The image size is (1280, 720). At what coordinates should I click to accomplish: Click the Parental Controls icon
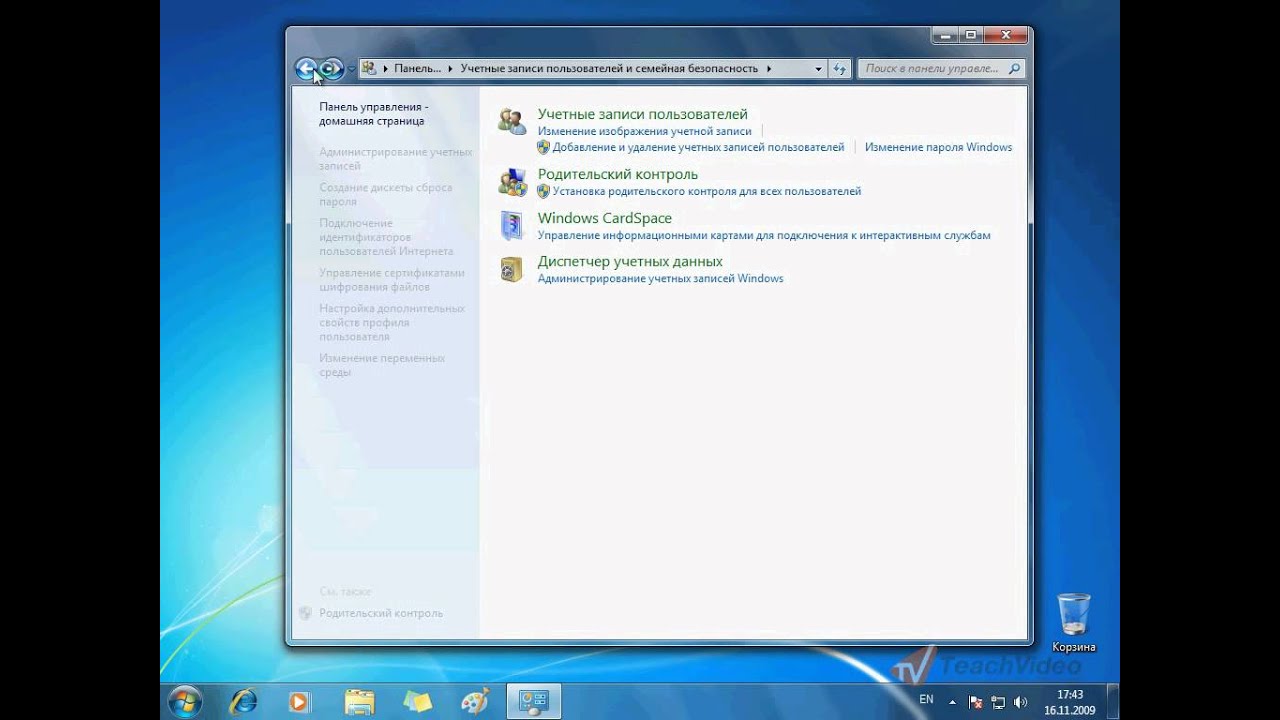coord(512,182)
